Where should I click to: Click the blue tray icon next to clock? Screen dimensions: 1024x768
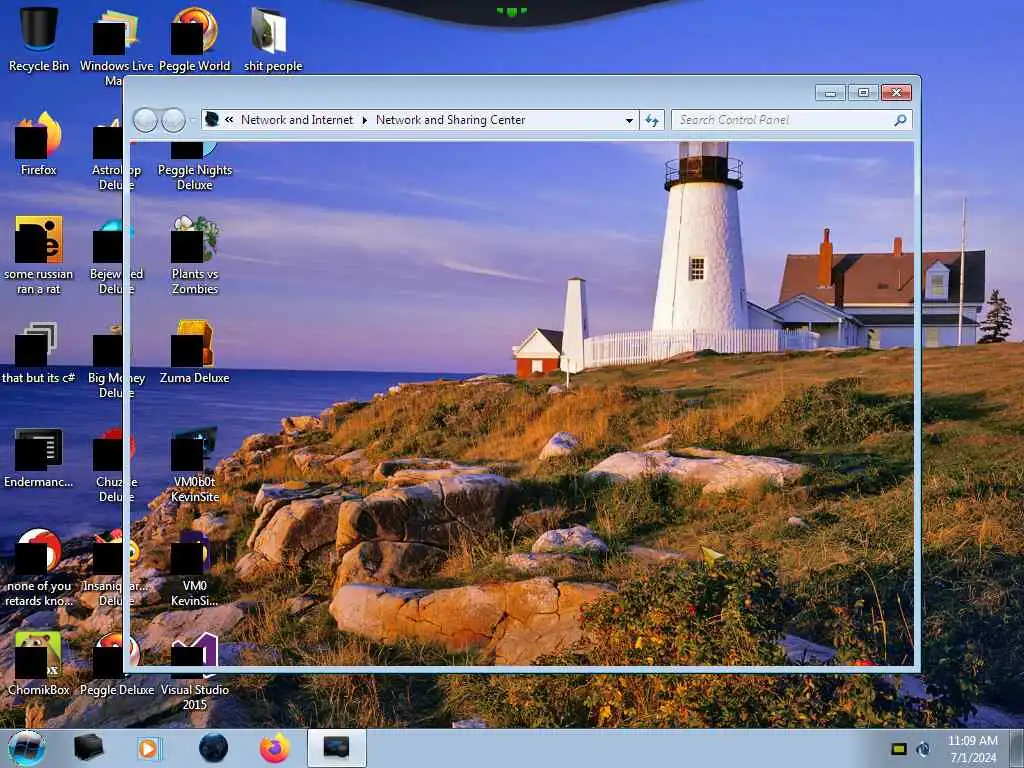click(x=923, y=749)
